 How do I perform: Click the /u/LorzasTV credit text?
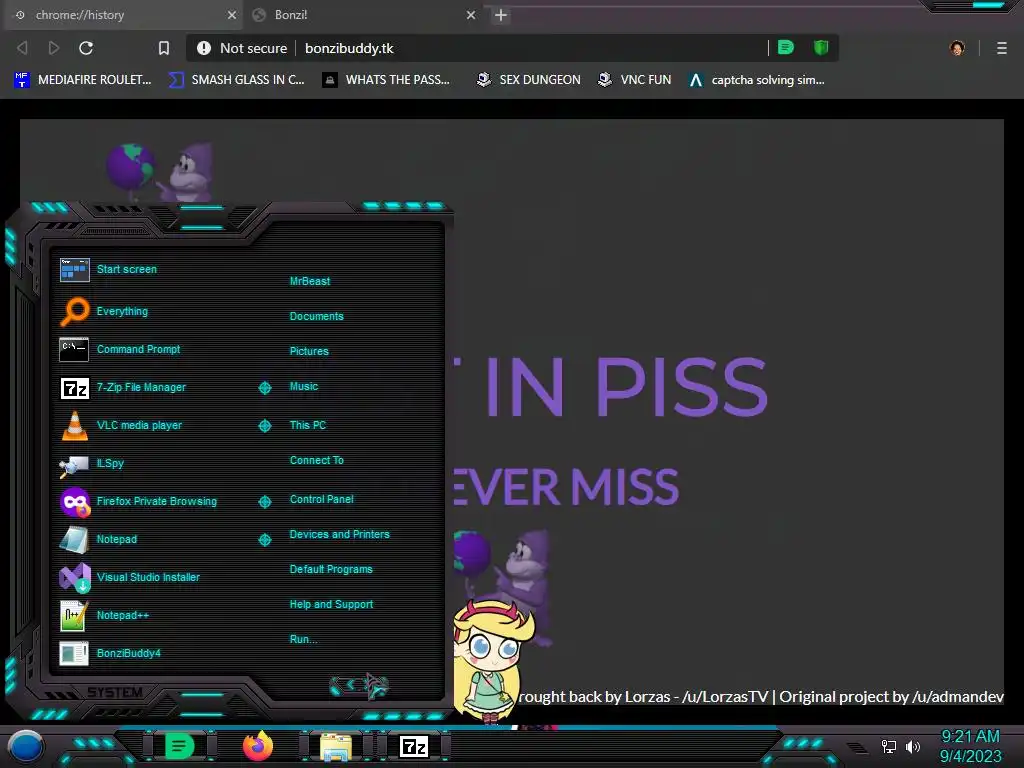[x=726, y=697]
